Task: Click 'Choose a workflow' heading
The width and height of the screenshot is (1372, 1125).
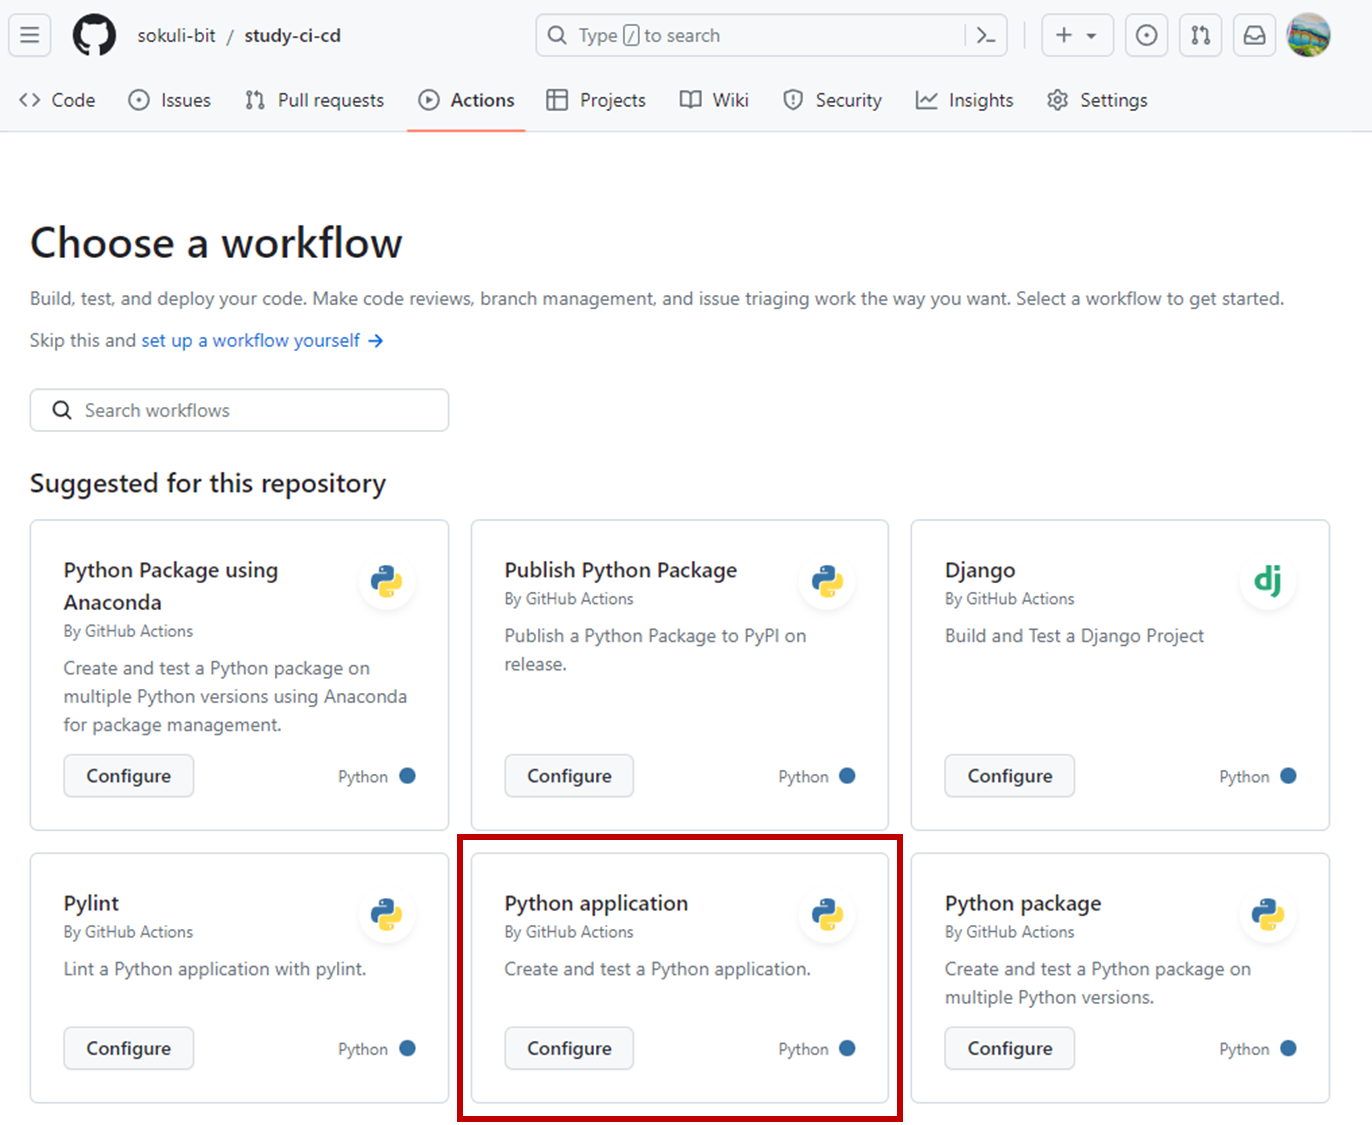Action: [x=216, y=243]
